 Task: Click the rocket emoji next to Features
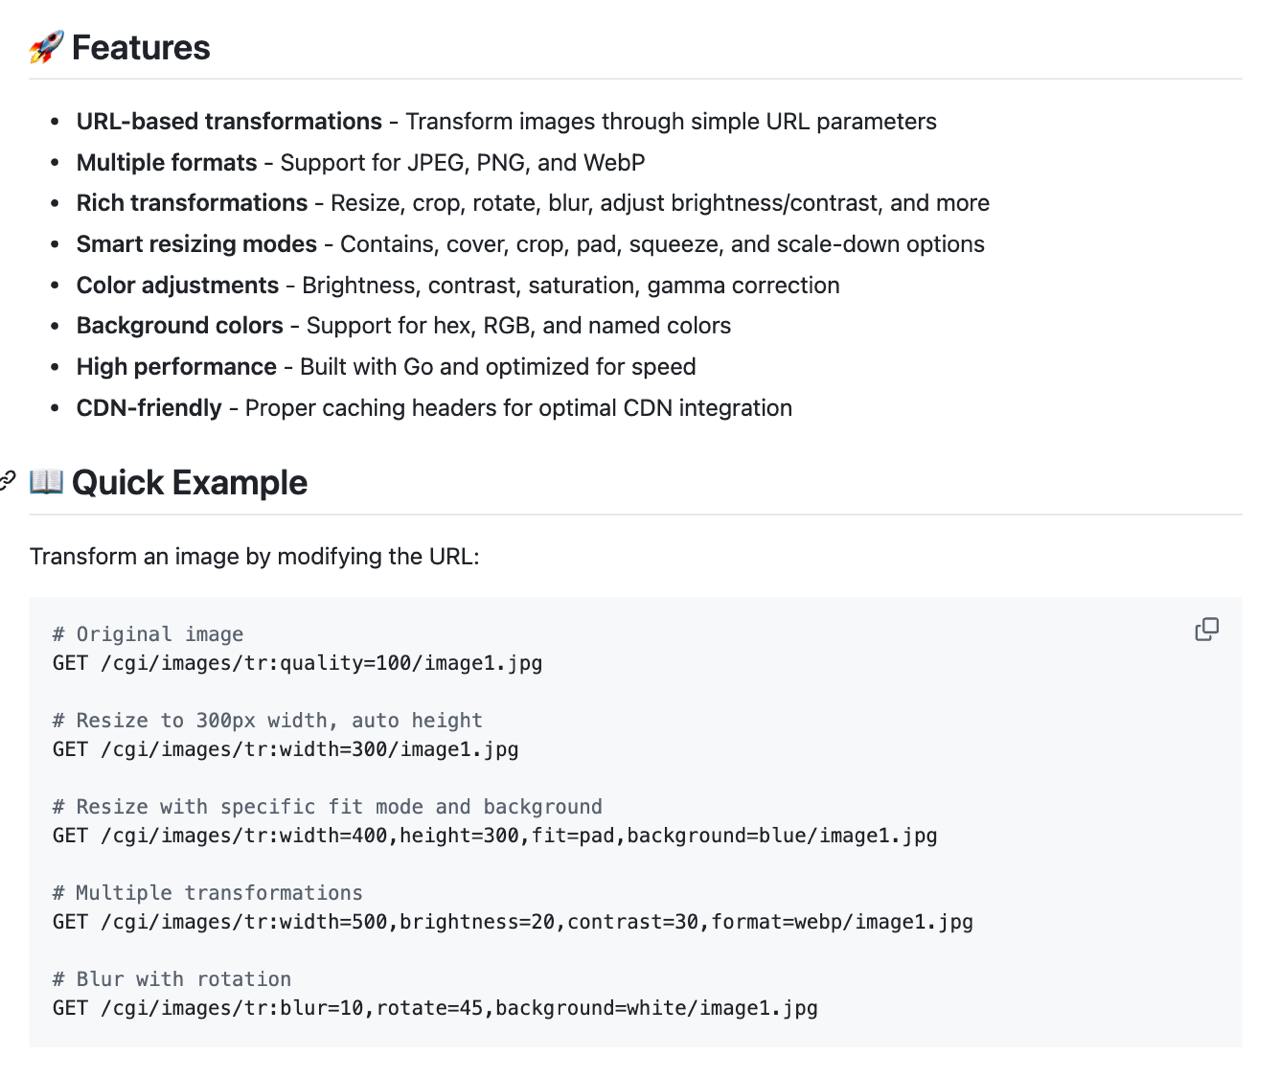pos(46,47)
